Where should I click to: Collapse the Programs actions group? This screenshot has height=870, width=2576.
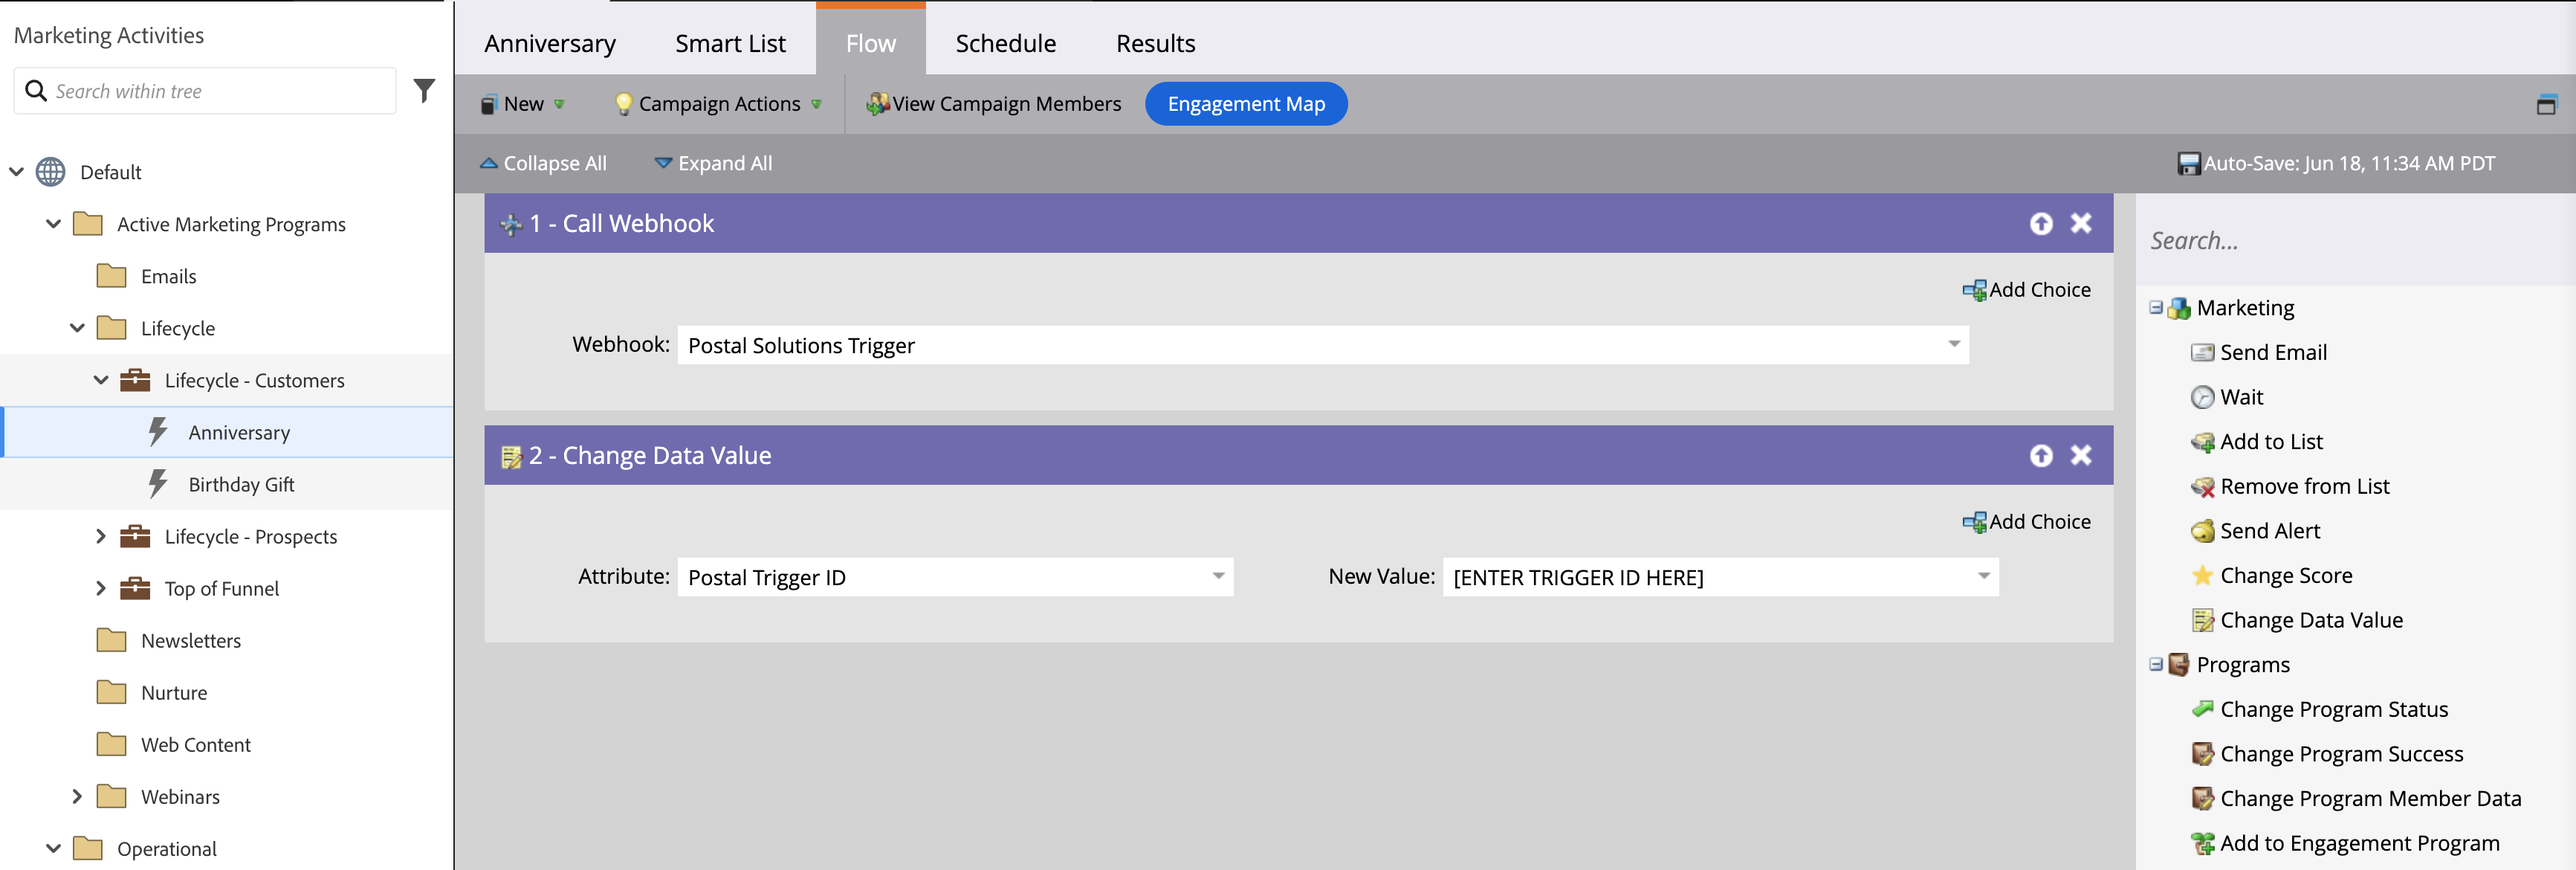coord(2156,665)
